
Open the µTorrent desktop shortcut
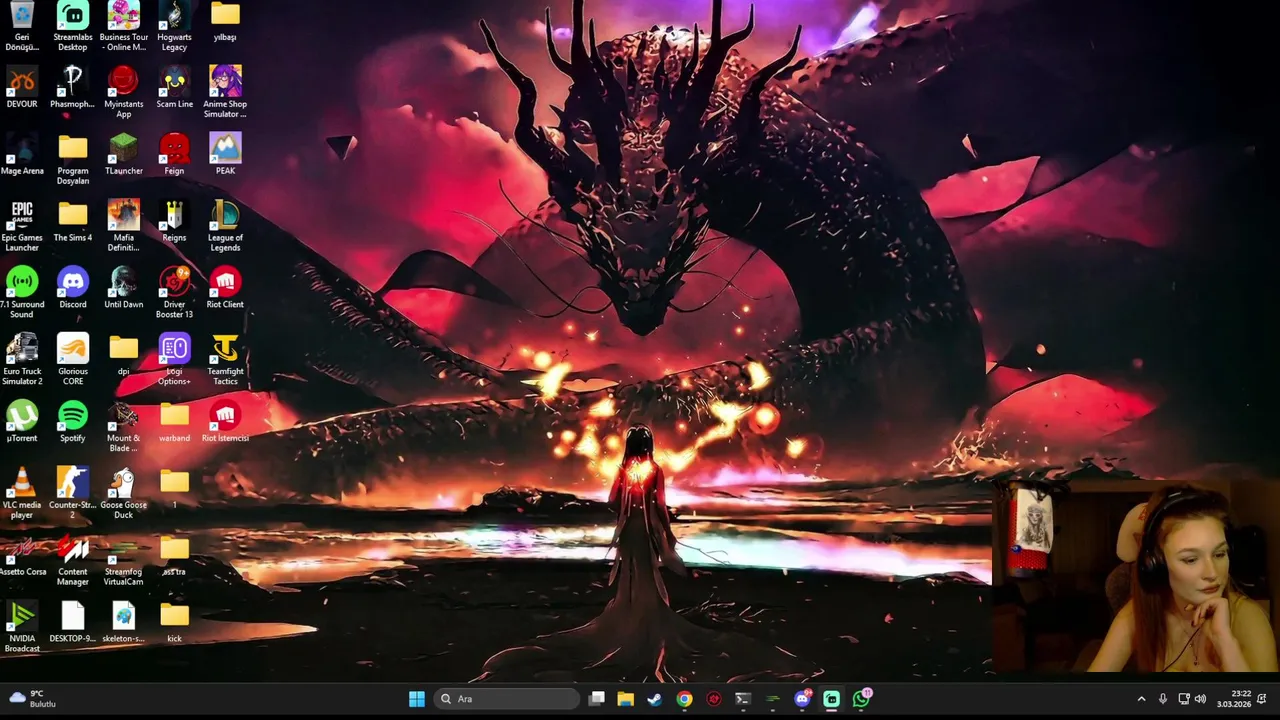pos(22,422)
